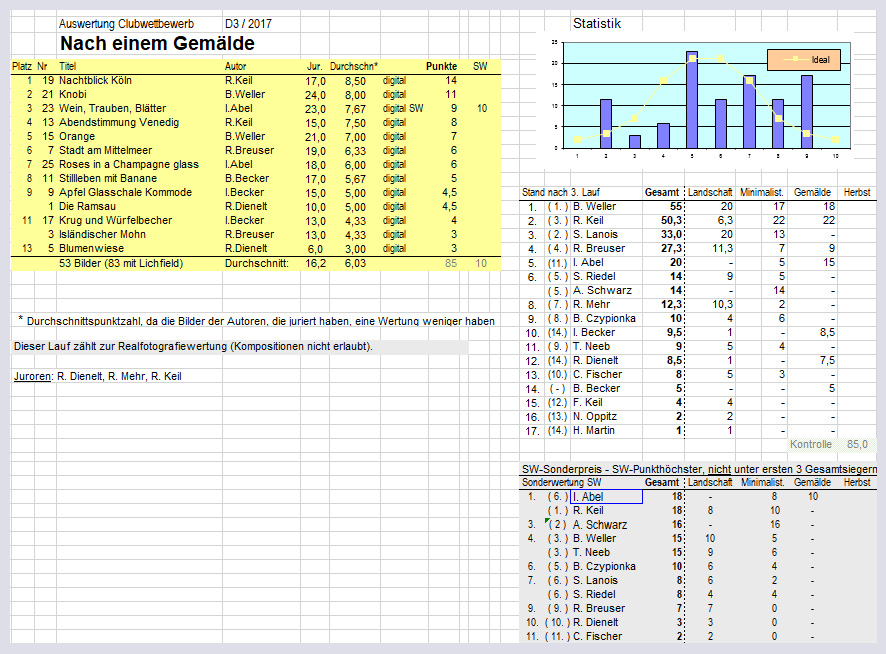Screen dimensions: 886x654
Task: Select the "digital SW" cell
Action: coord(403,109)
